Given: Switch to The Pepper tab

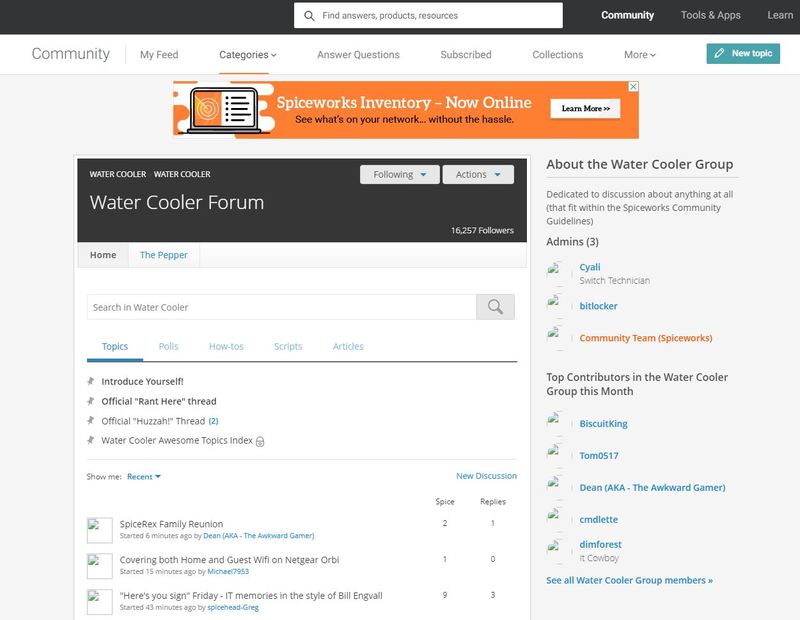Looking at the screenshot, I should click(163, 255).
